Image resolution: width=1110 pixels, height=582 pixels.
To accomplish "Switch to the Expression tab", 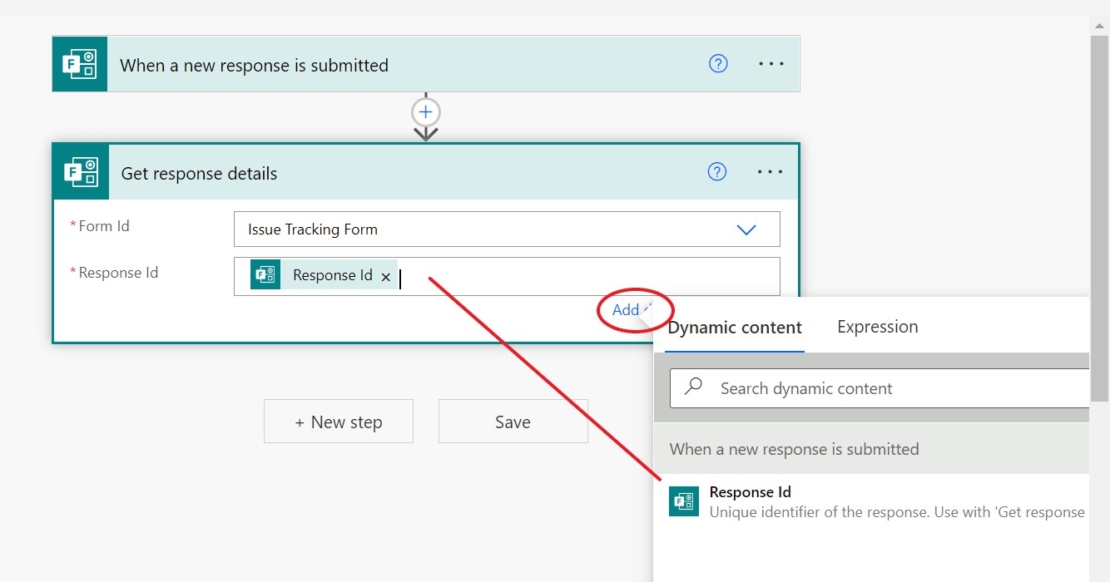I will (x=877, y=326).
